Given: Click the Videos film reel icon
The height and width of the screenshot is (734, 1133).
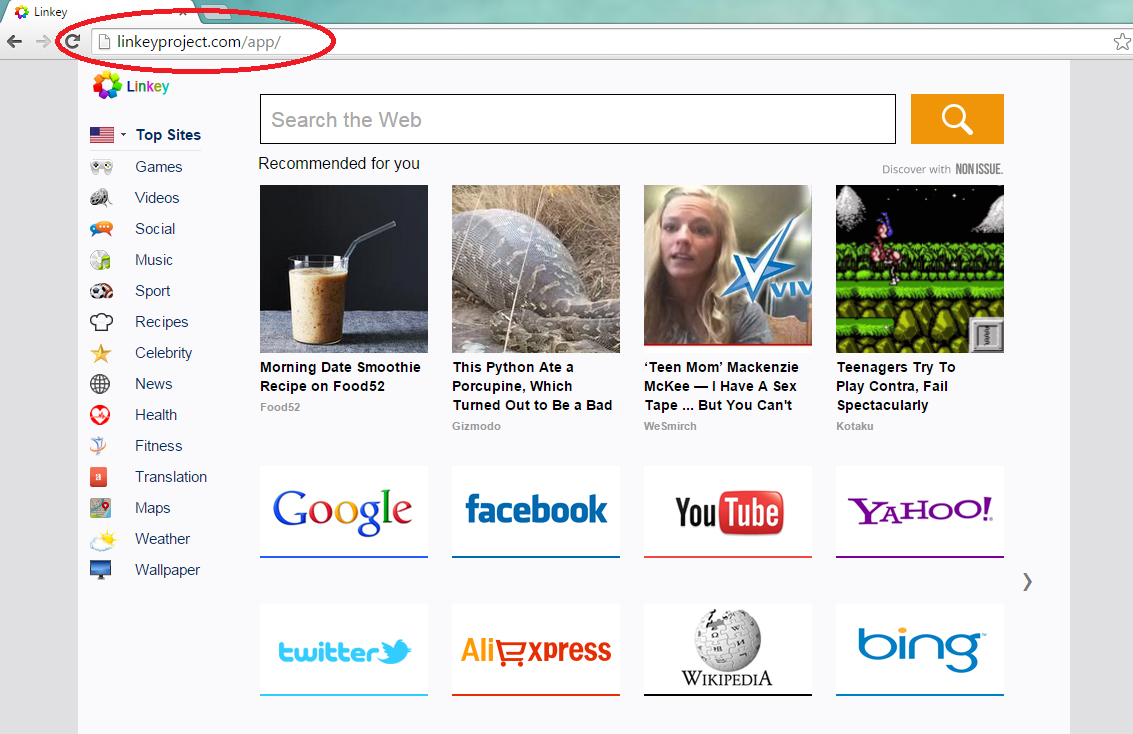Looking at the screenshot, I should click(101, 197).
